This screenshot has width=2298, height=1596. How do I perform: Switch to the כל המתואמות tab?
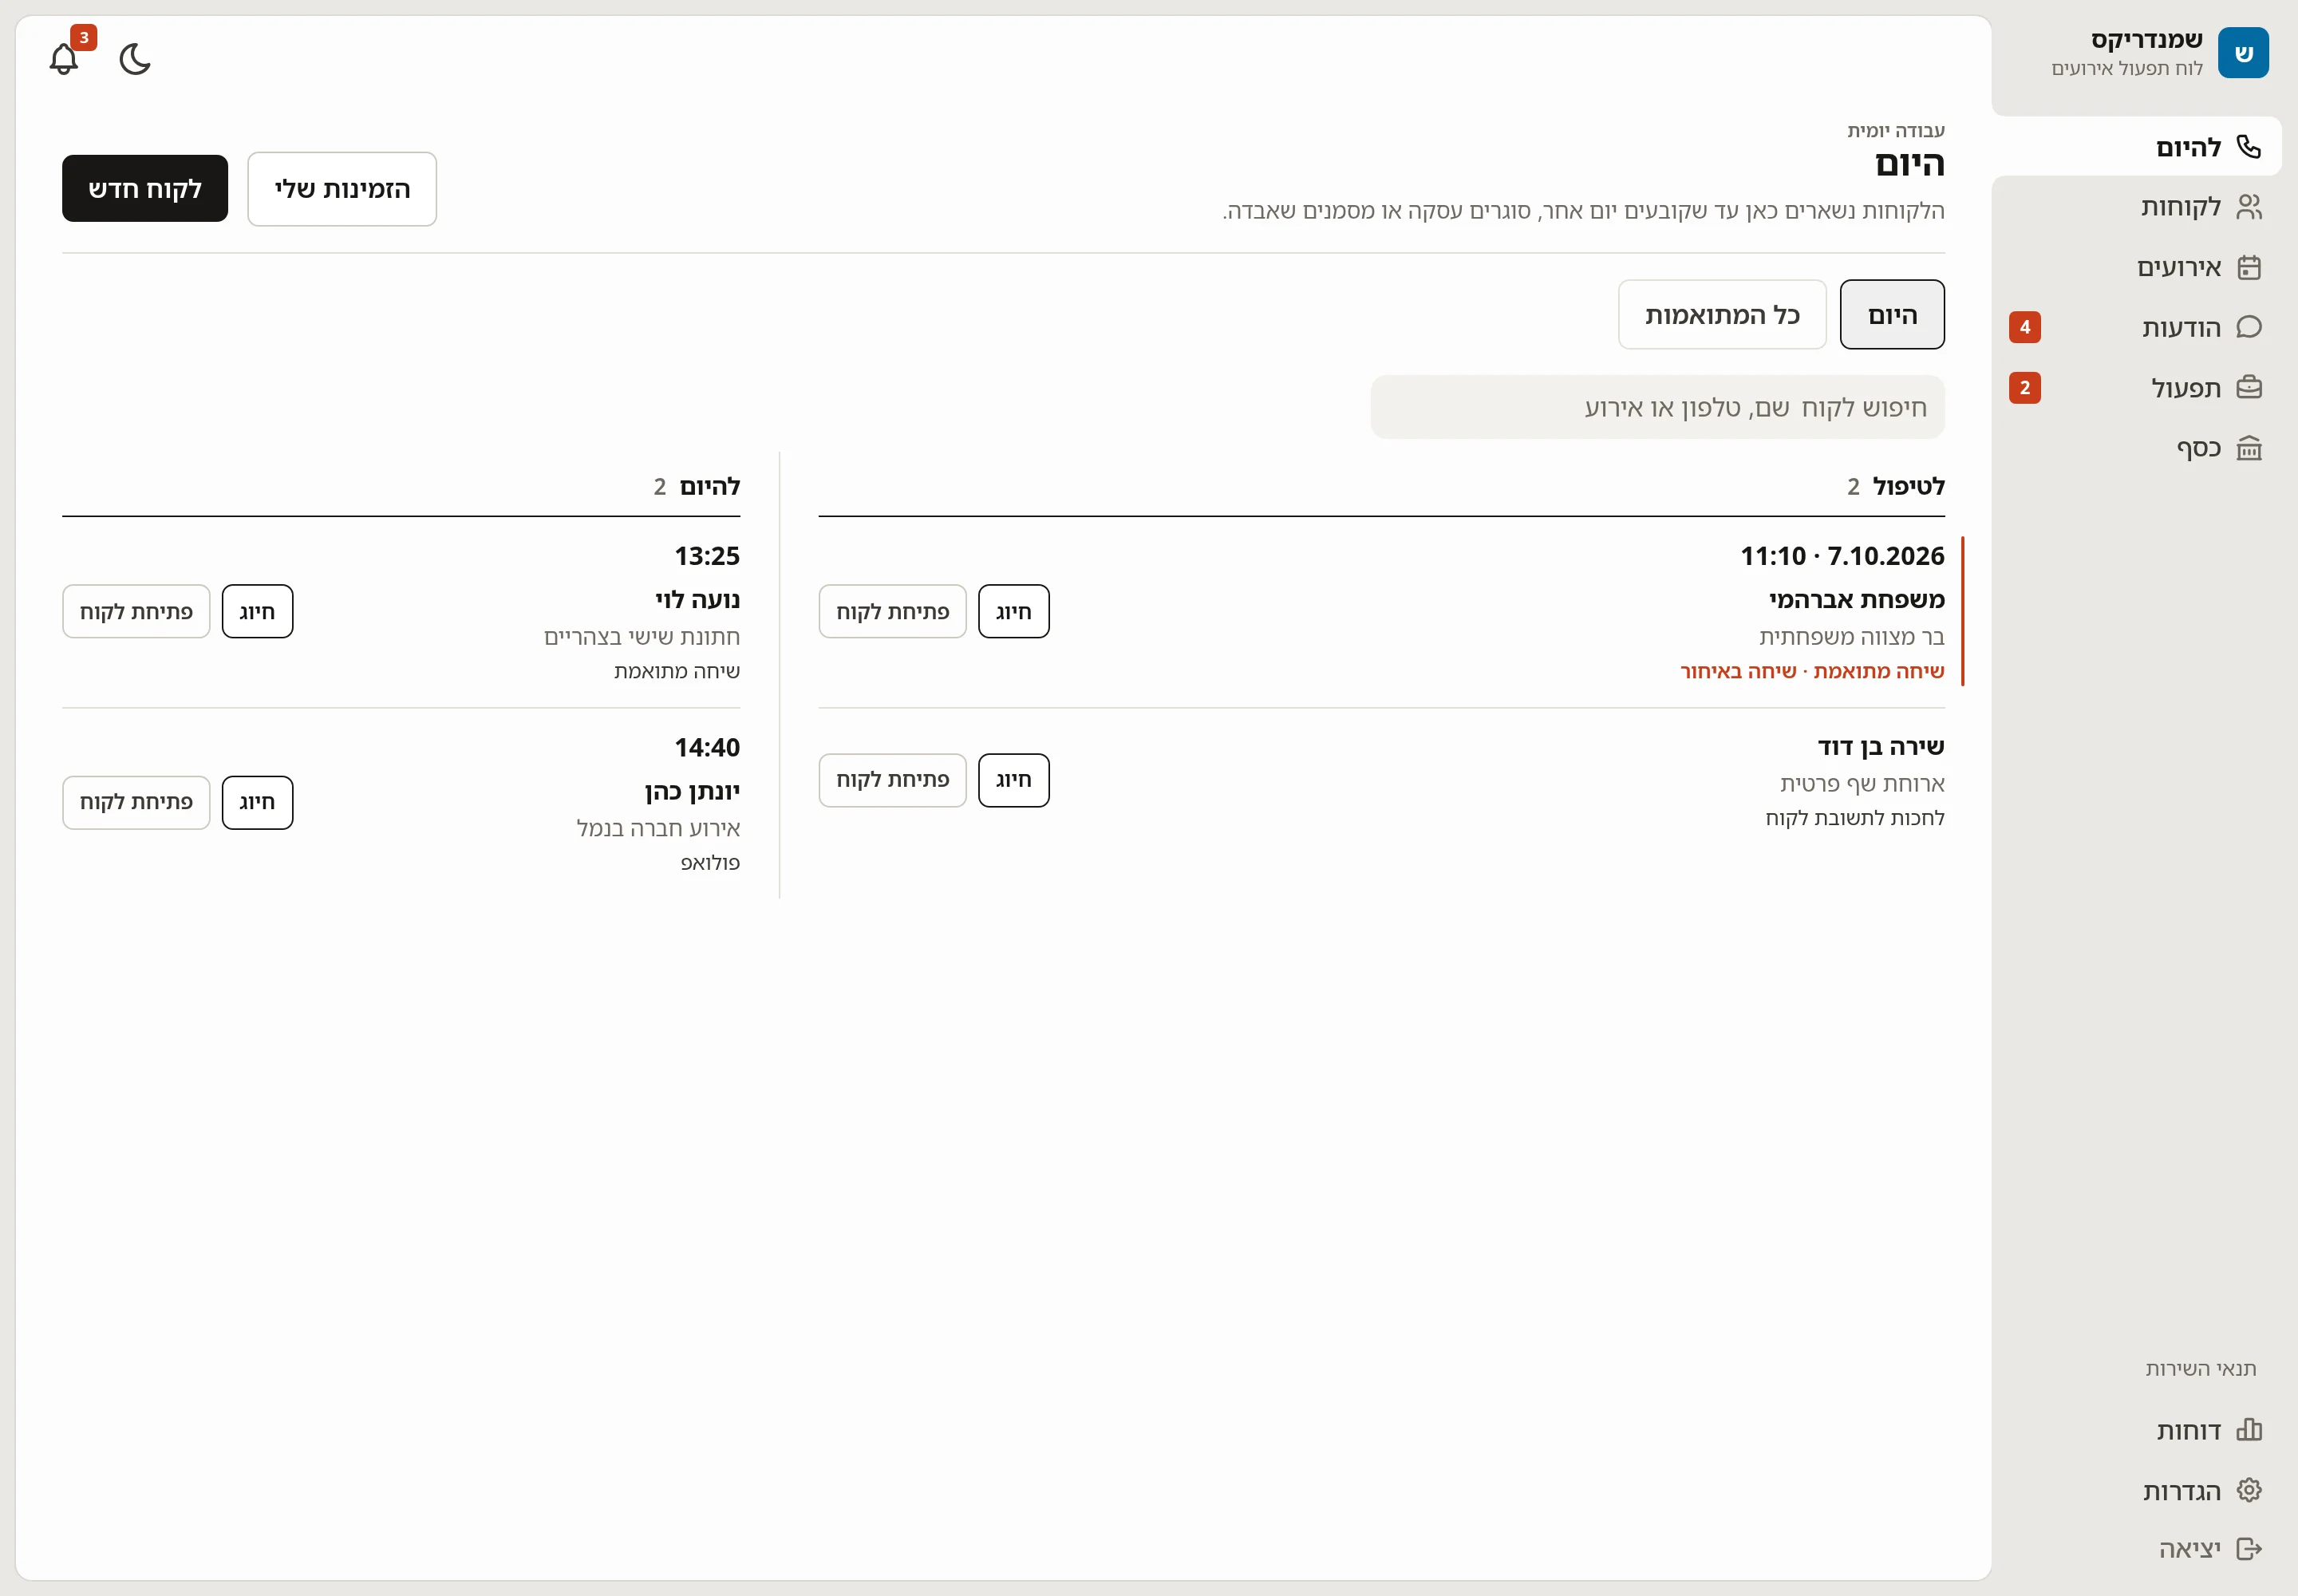click(1722, 315)
